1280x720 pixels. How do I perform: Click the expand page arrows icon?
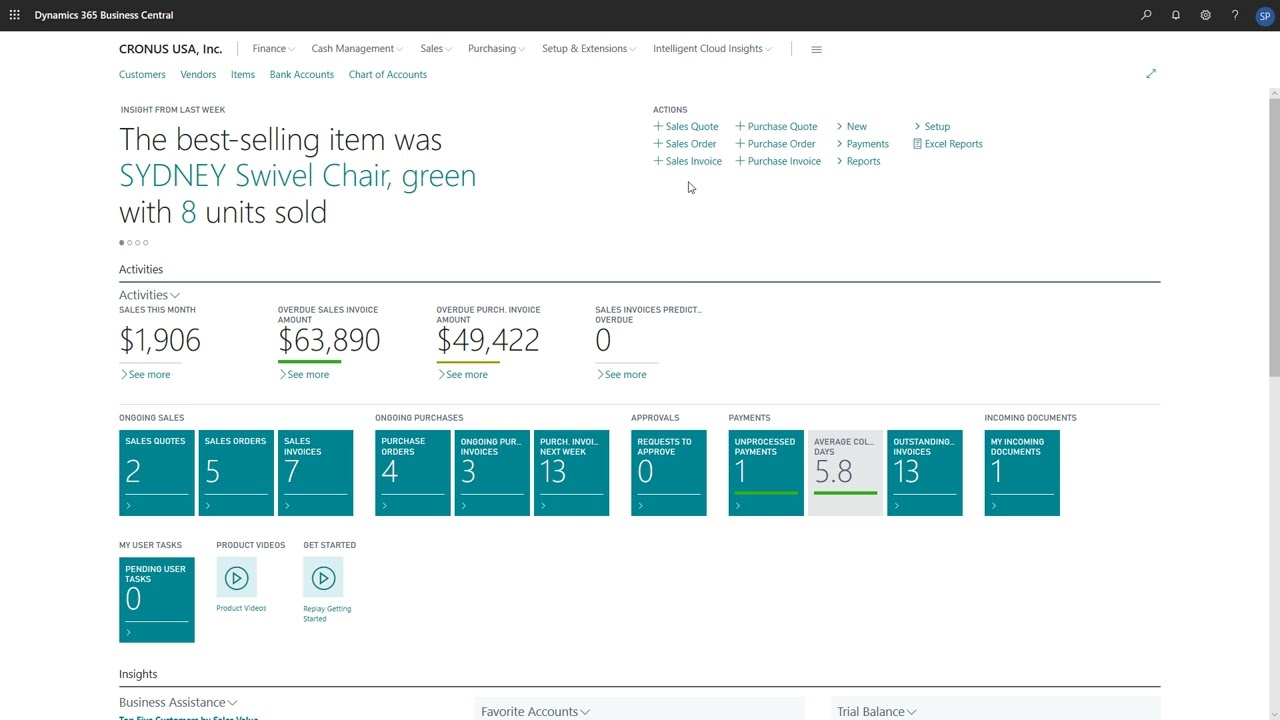point(1151,74)
